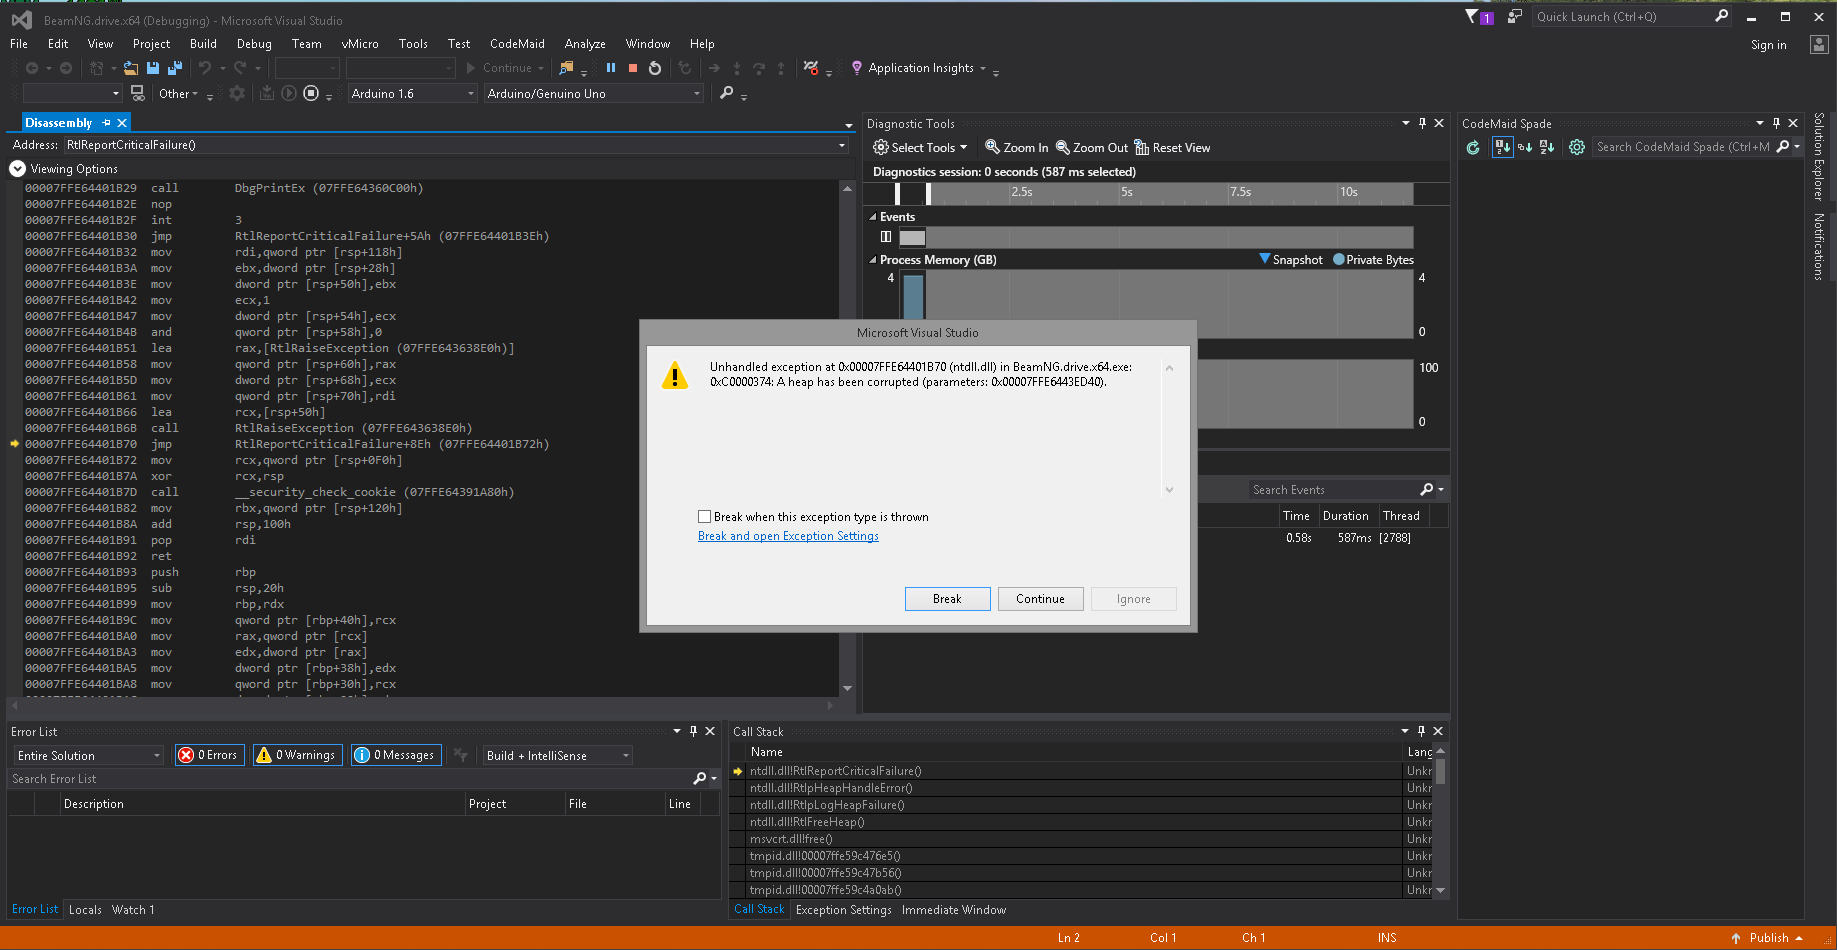Open the Entire Solution scope dropdown
The image size is (1837, 950).
click(x=88, y=755)
